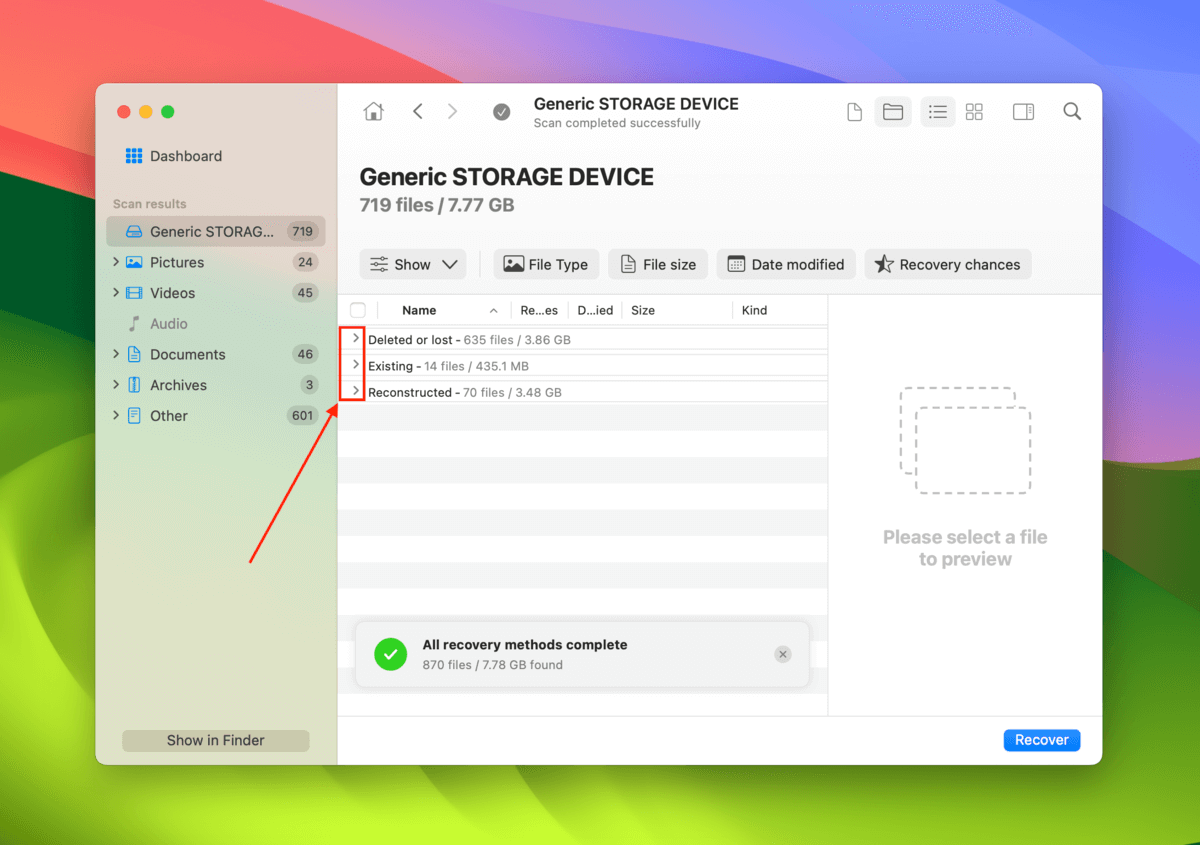Select the folder view icon
The height and width of the screenshot is (845, 1200).
(893, 112)
